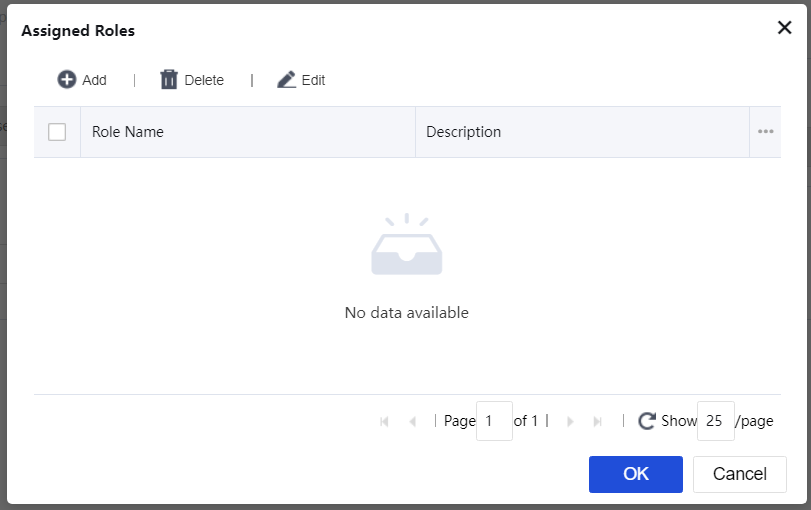Click the rows-per-page field showing 25
The width and height of the screenshot is (811, 510).
[715, 421]
